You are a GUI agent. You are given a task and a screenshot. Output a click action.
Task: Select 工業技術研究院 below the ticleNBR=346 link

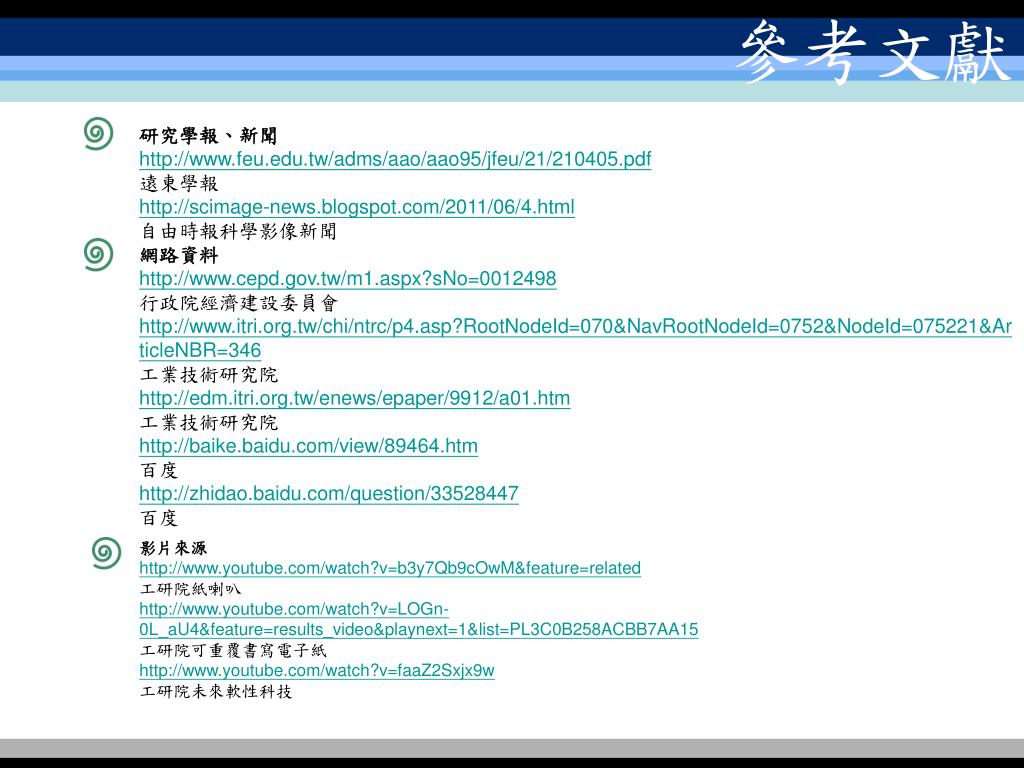tap(209, 375)
